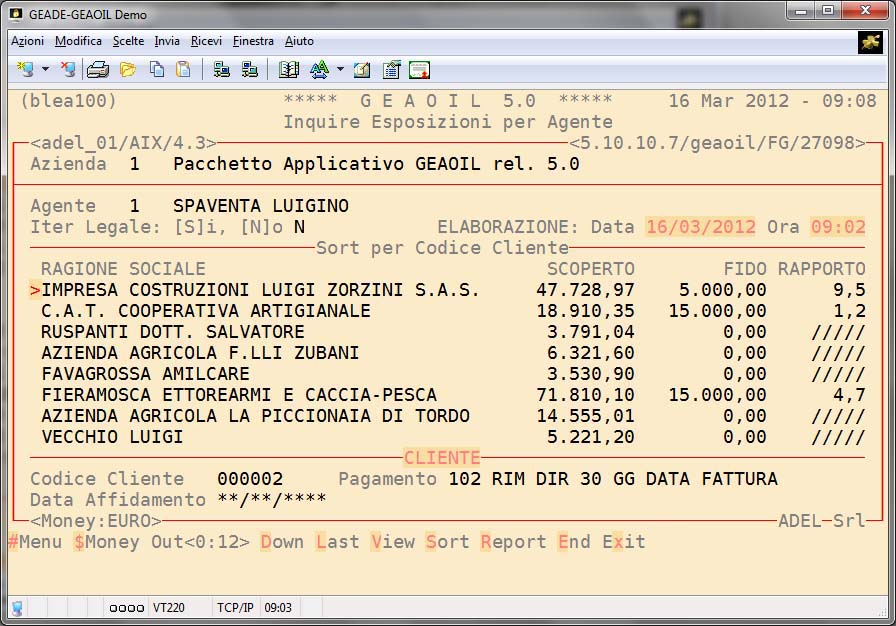Click the disconnect session icon

coord(67,69)
